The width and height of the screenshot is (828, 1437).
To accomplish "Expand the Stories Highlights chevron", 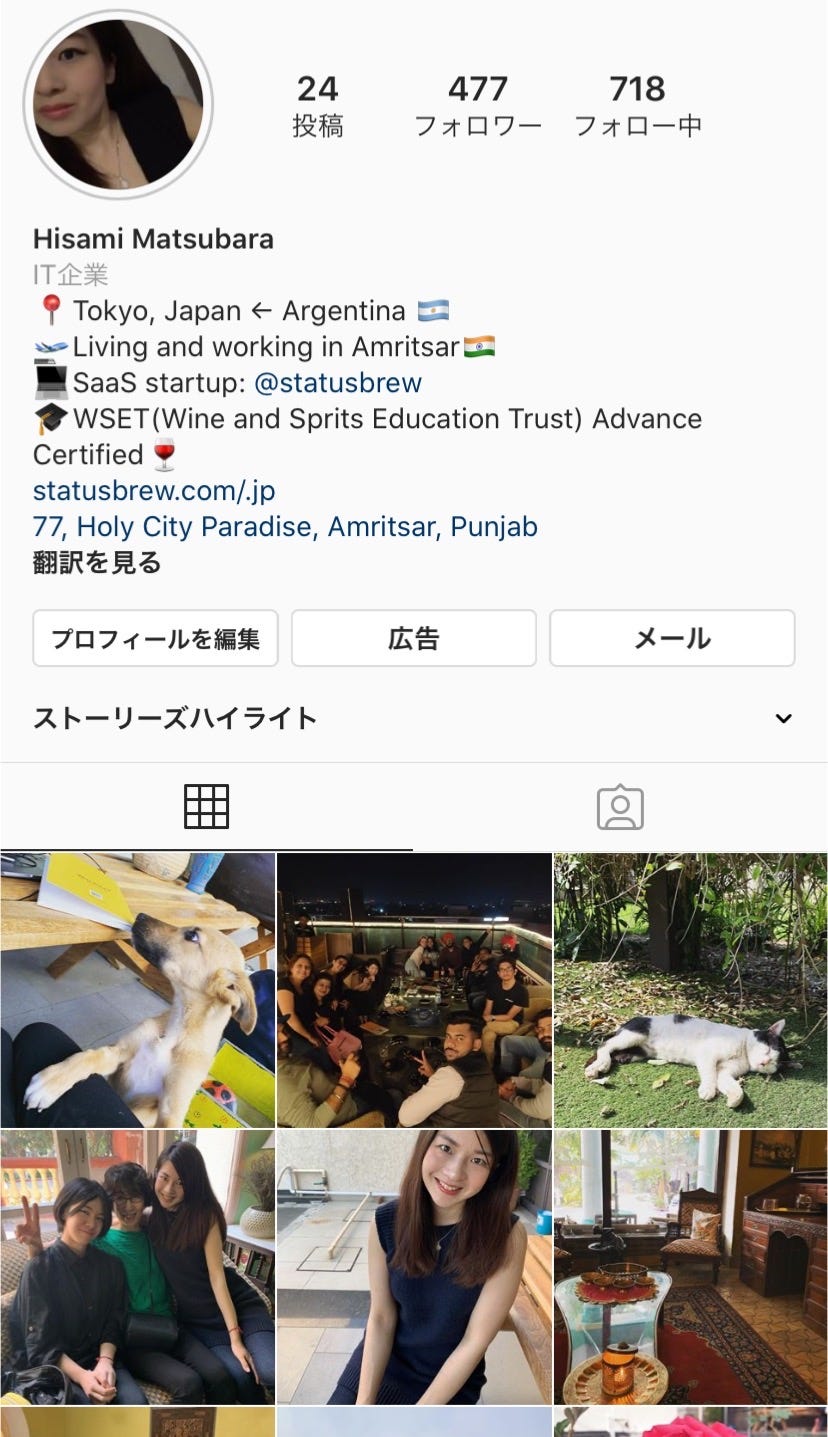I will pos(784,718).
